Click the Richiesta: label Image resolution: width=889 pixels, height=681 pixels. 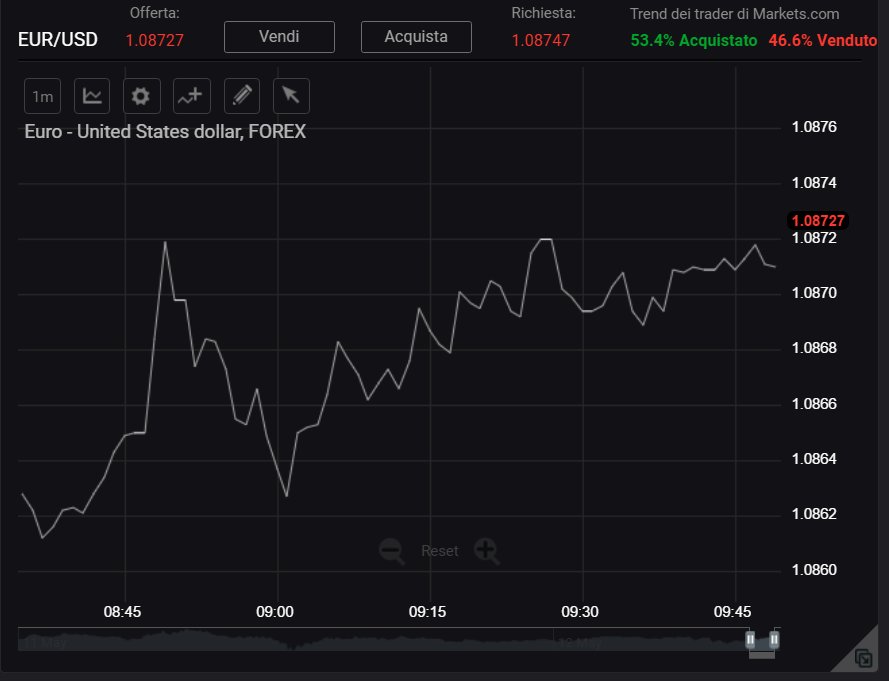click(x=544, y=13)
